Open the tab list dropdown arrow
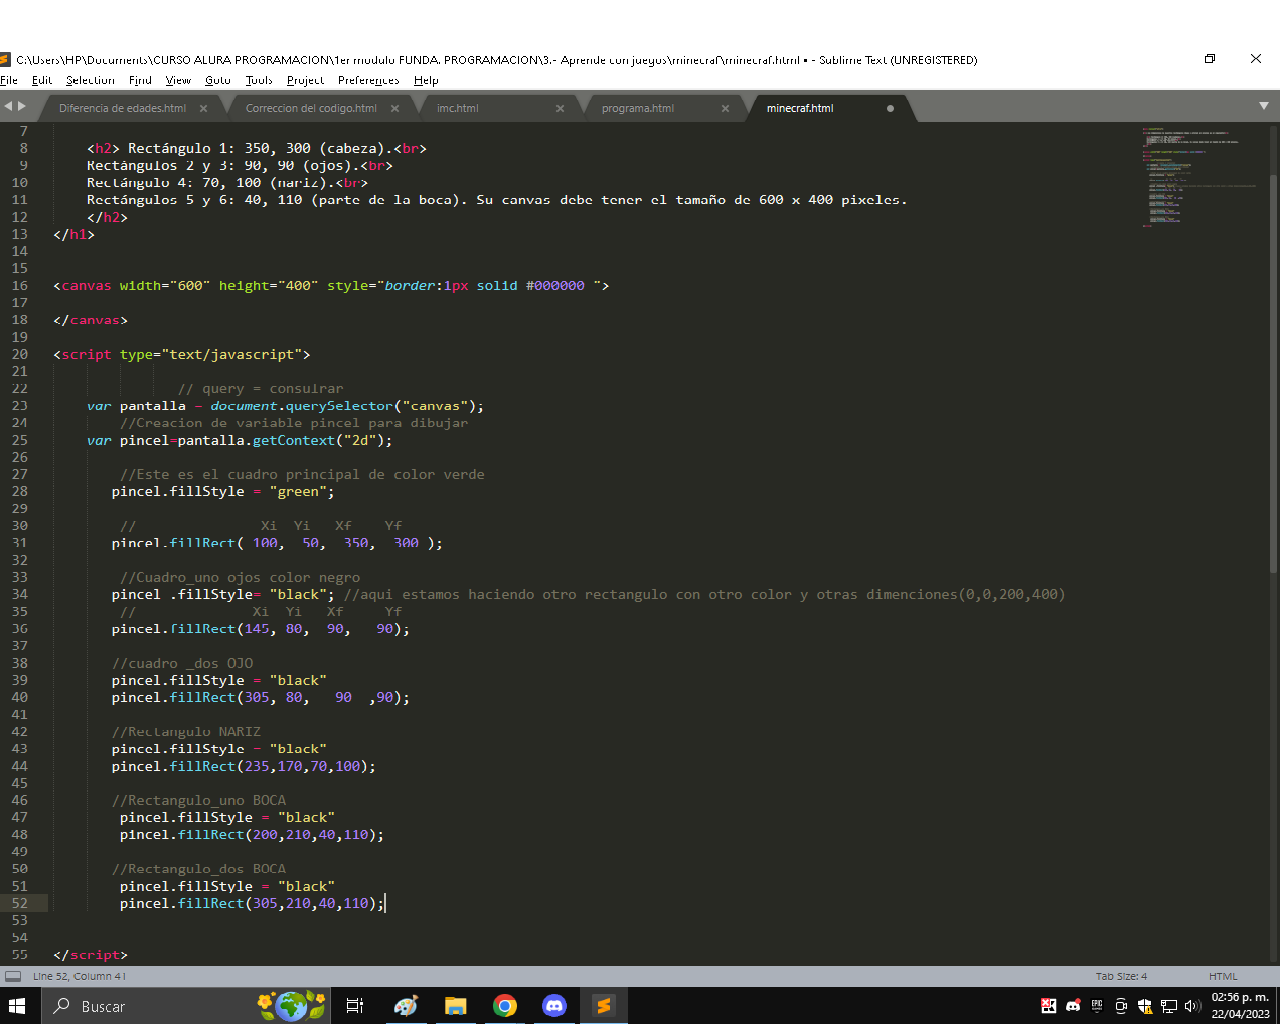1280x1024 pixels. (x=1263, y=106)
